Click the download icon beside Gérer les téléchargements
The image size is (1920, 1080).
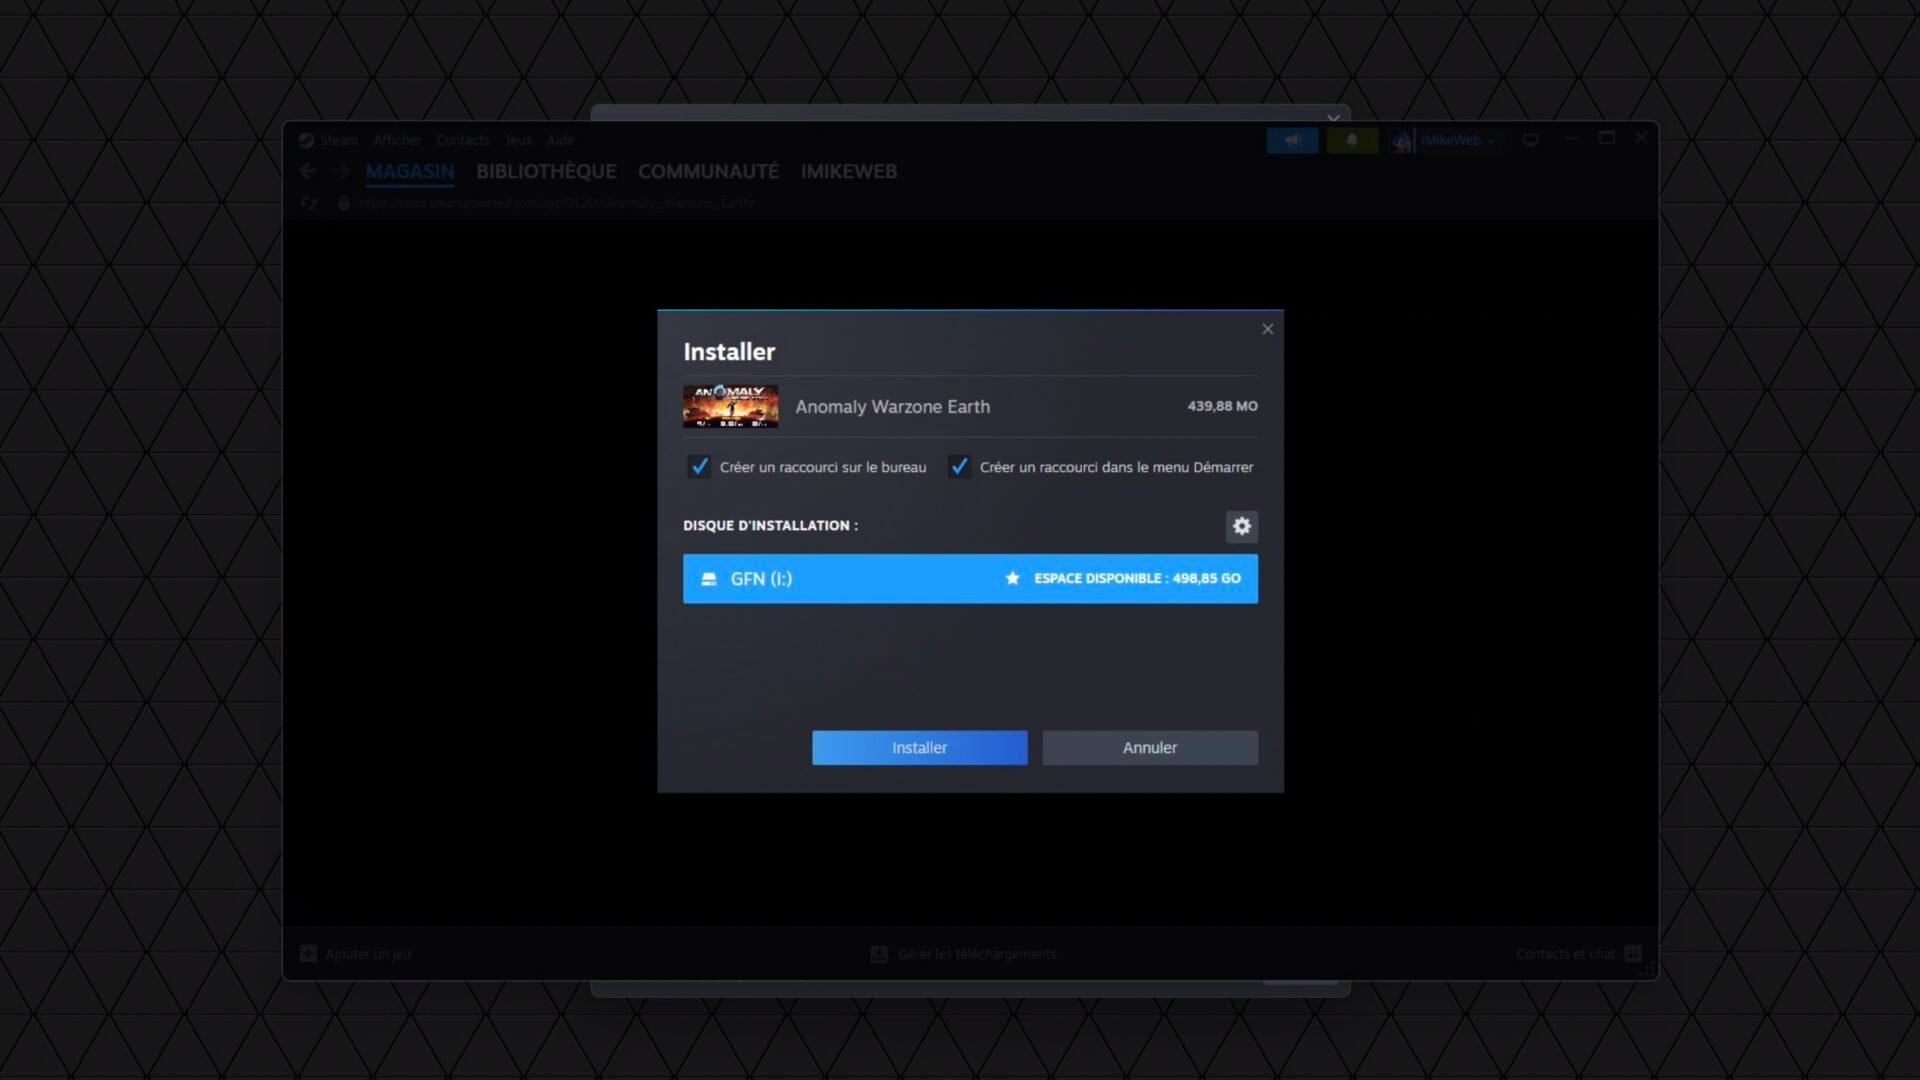coord(879,954)
